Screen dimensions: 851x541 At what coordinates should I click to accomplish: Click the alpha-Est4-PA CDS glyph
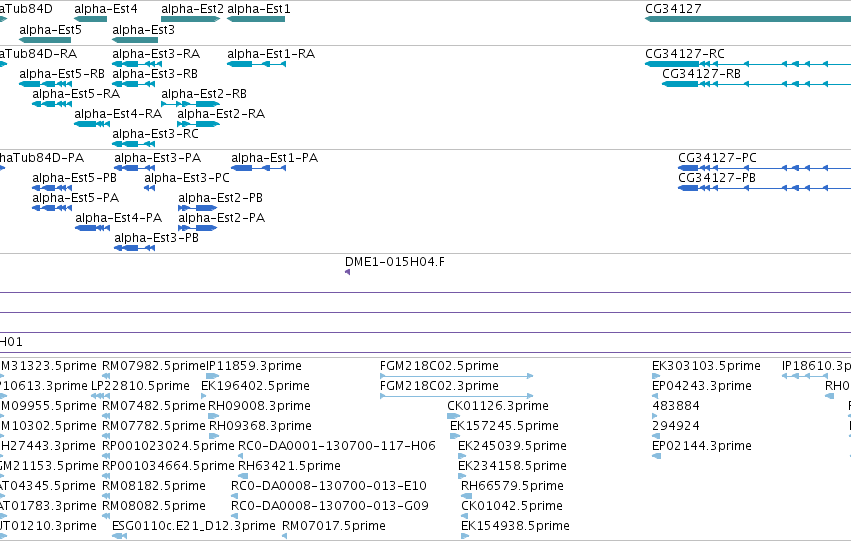(x=93, y=228)
